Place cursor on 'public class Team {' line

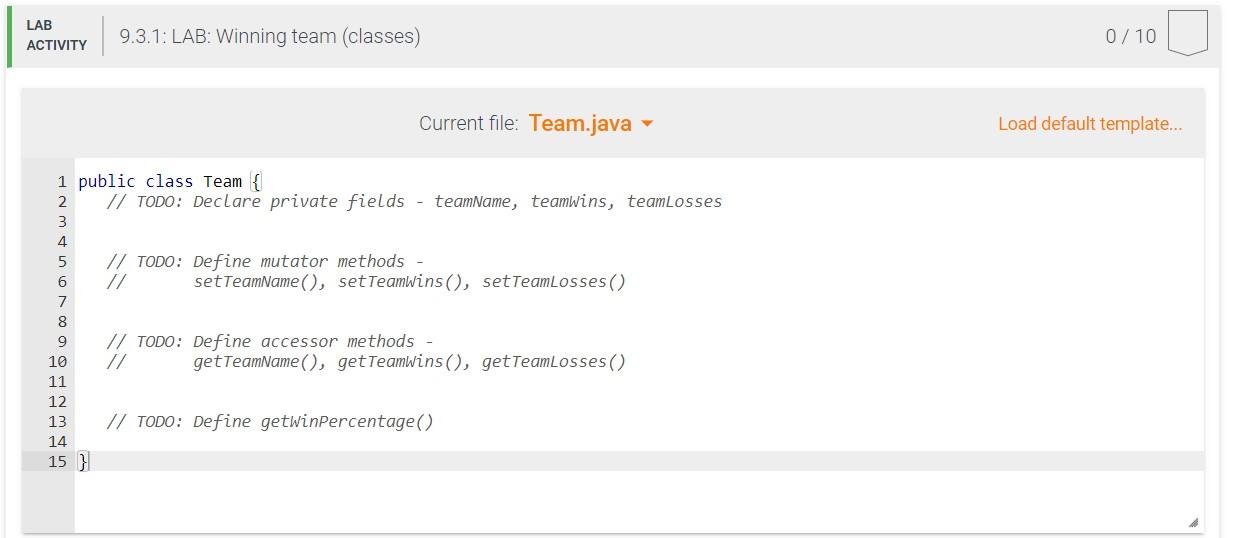point(639,181)
